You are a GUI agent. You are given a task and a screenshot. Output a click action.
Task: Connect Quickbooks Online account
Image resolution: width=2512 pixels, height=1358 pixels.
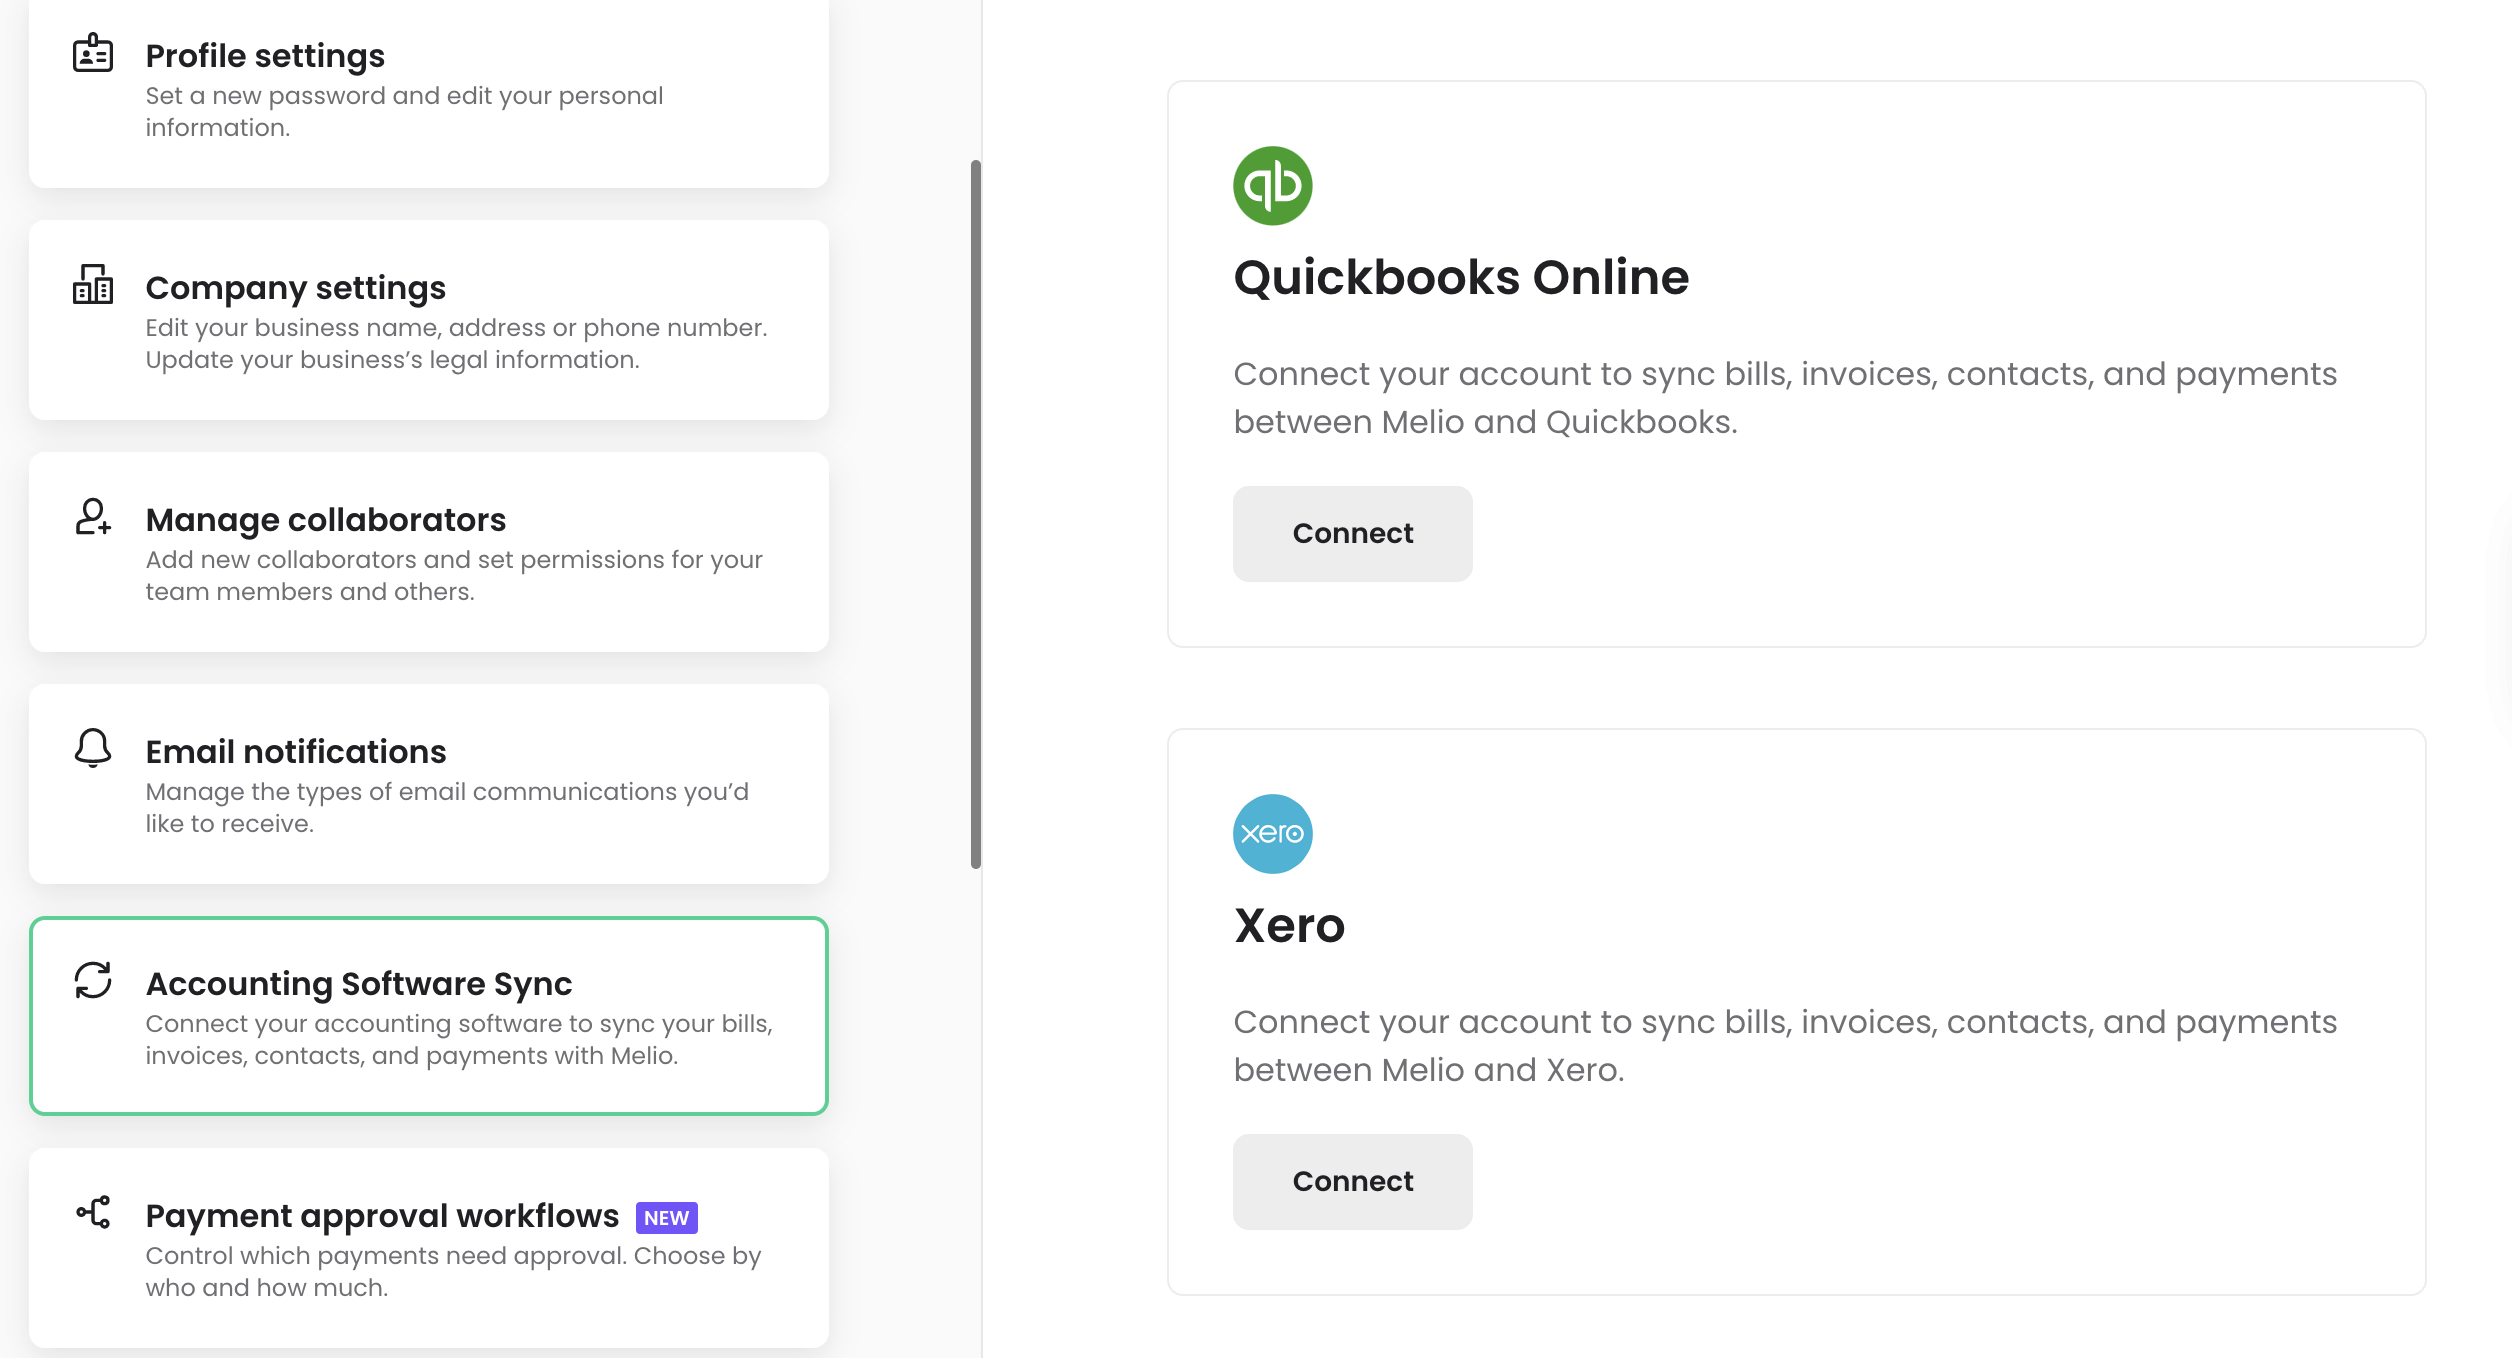(x=1352, y=534)
